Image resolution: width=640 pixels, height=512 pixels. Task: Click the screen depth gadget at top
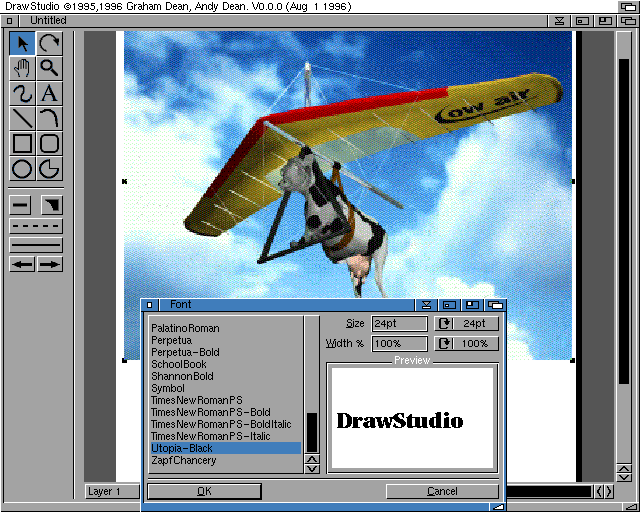click(628, 7)
